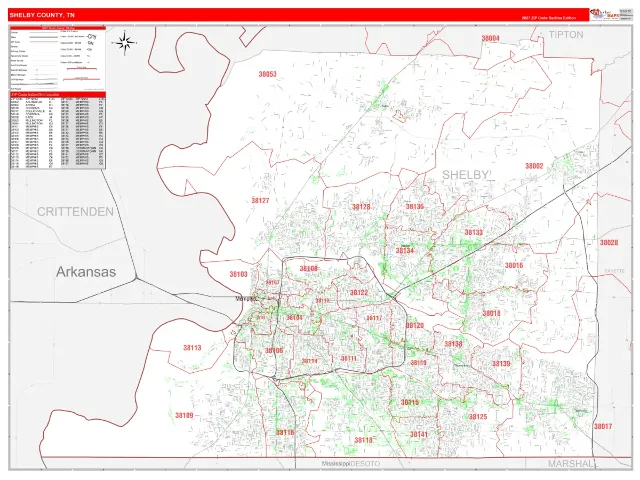
Task: Select ZIP code 38127
Action: pyautogui.click(x=260, y=200)
